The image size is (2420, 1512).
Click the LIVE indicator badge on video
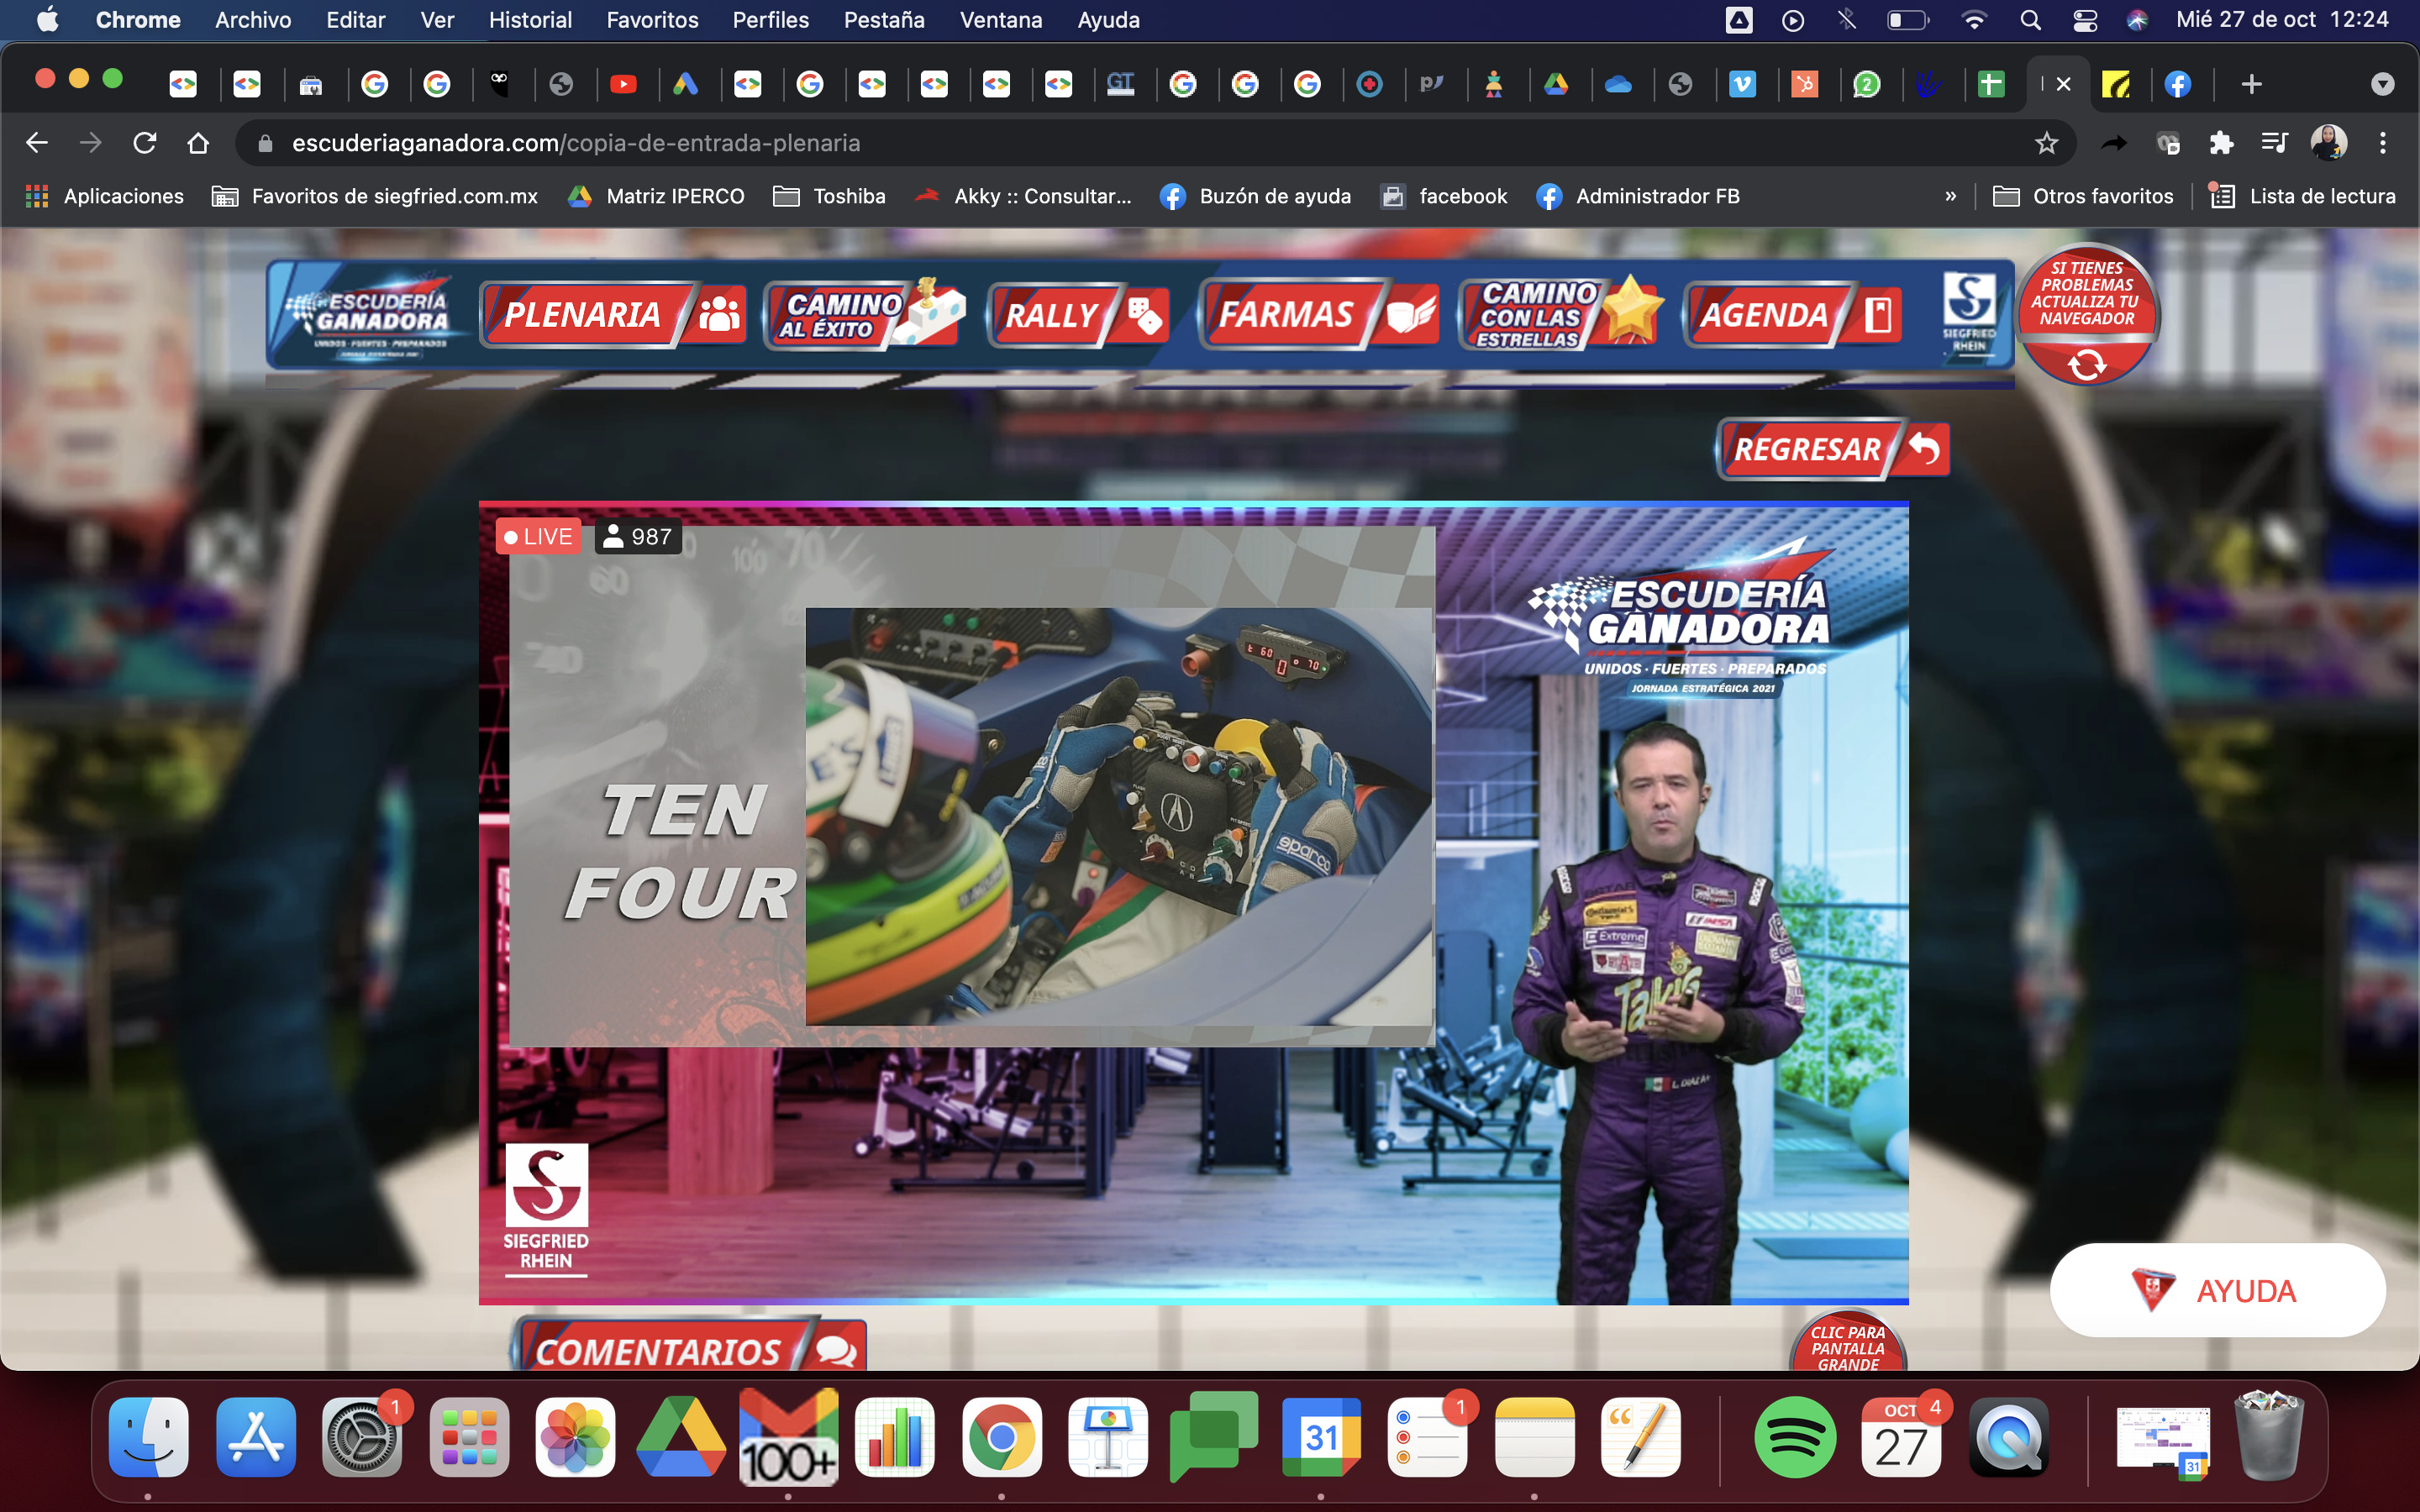[538, 537]
